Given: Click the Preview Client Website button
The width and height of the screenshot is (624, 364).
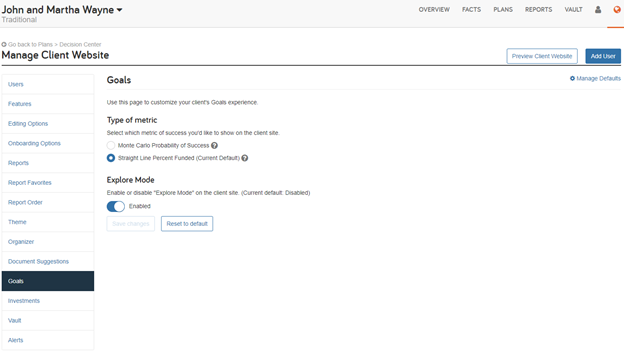Looking at the screenshot, I should click(542, 56).
